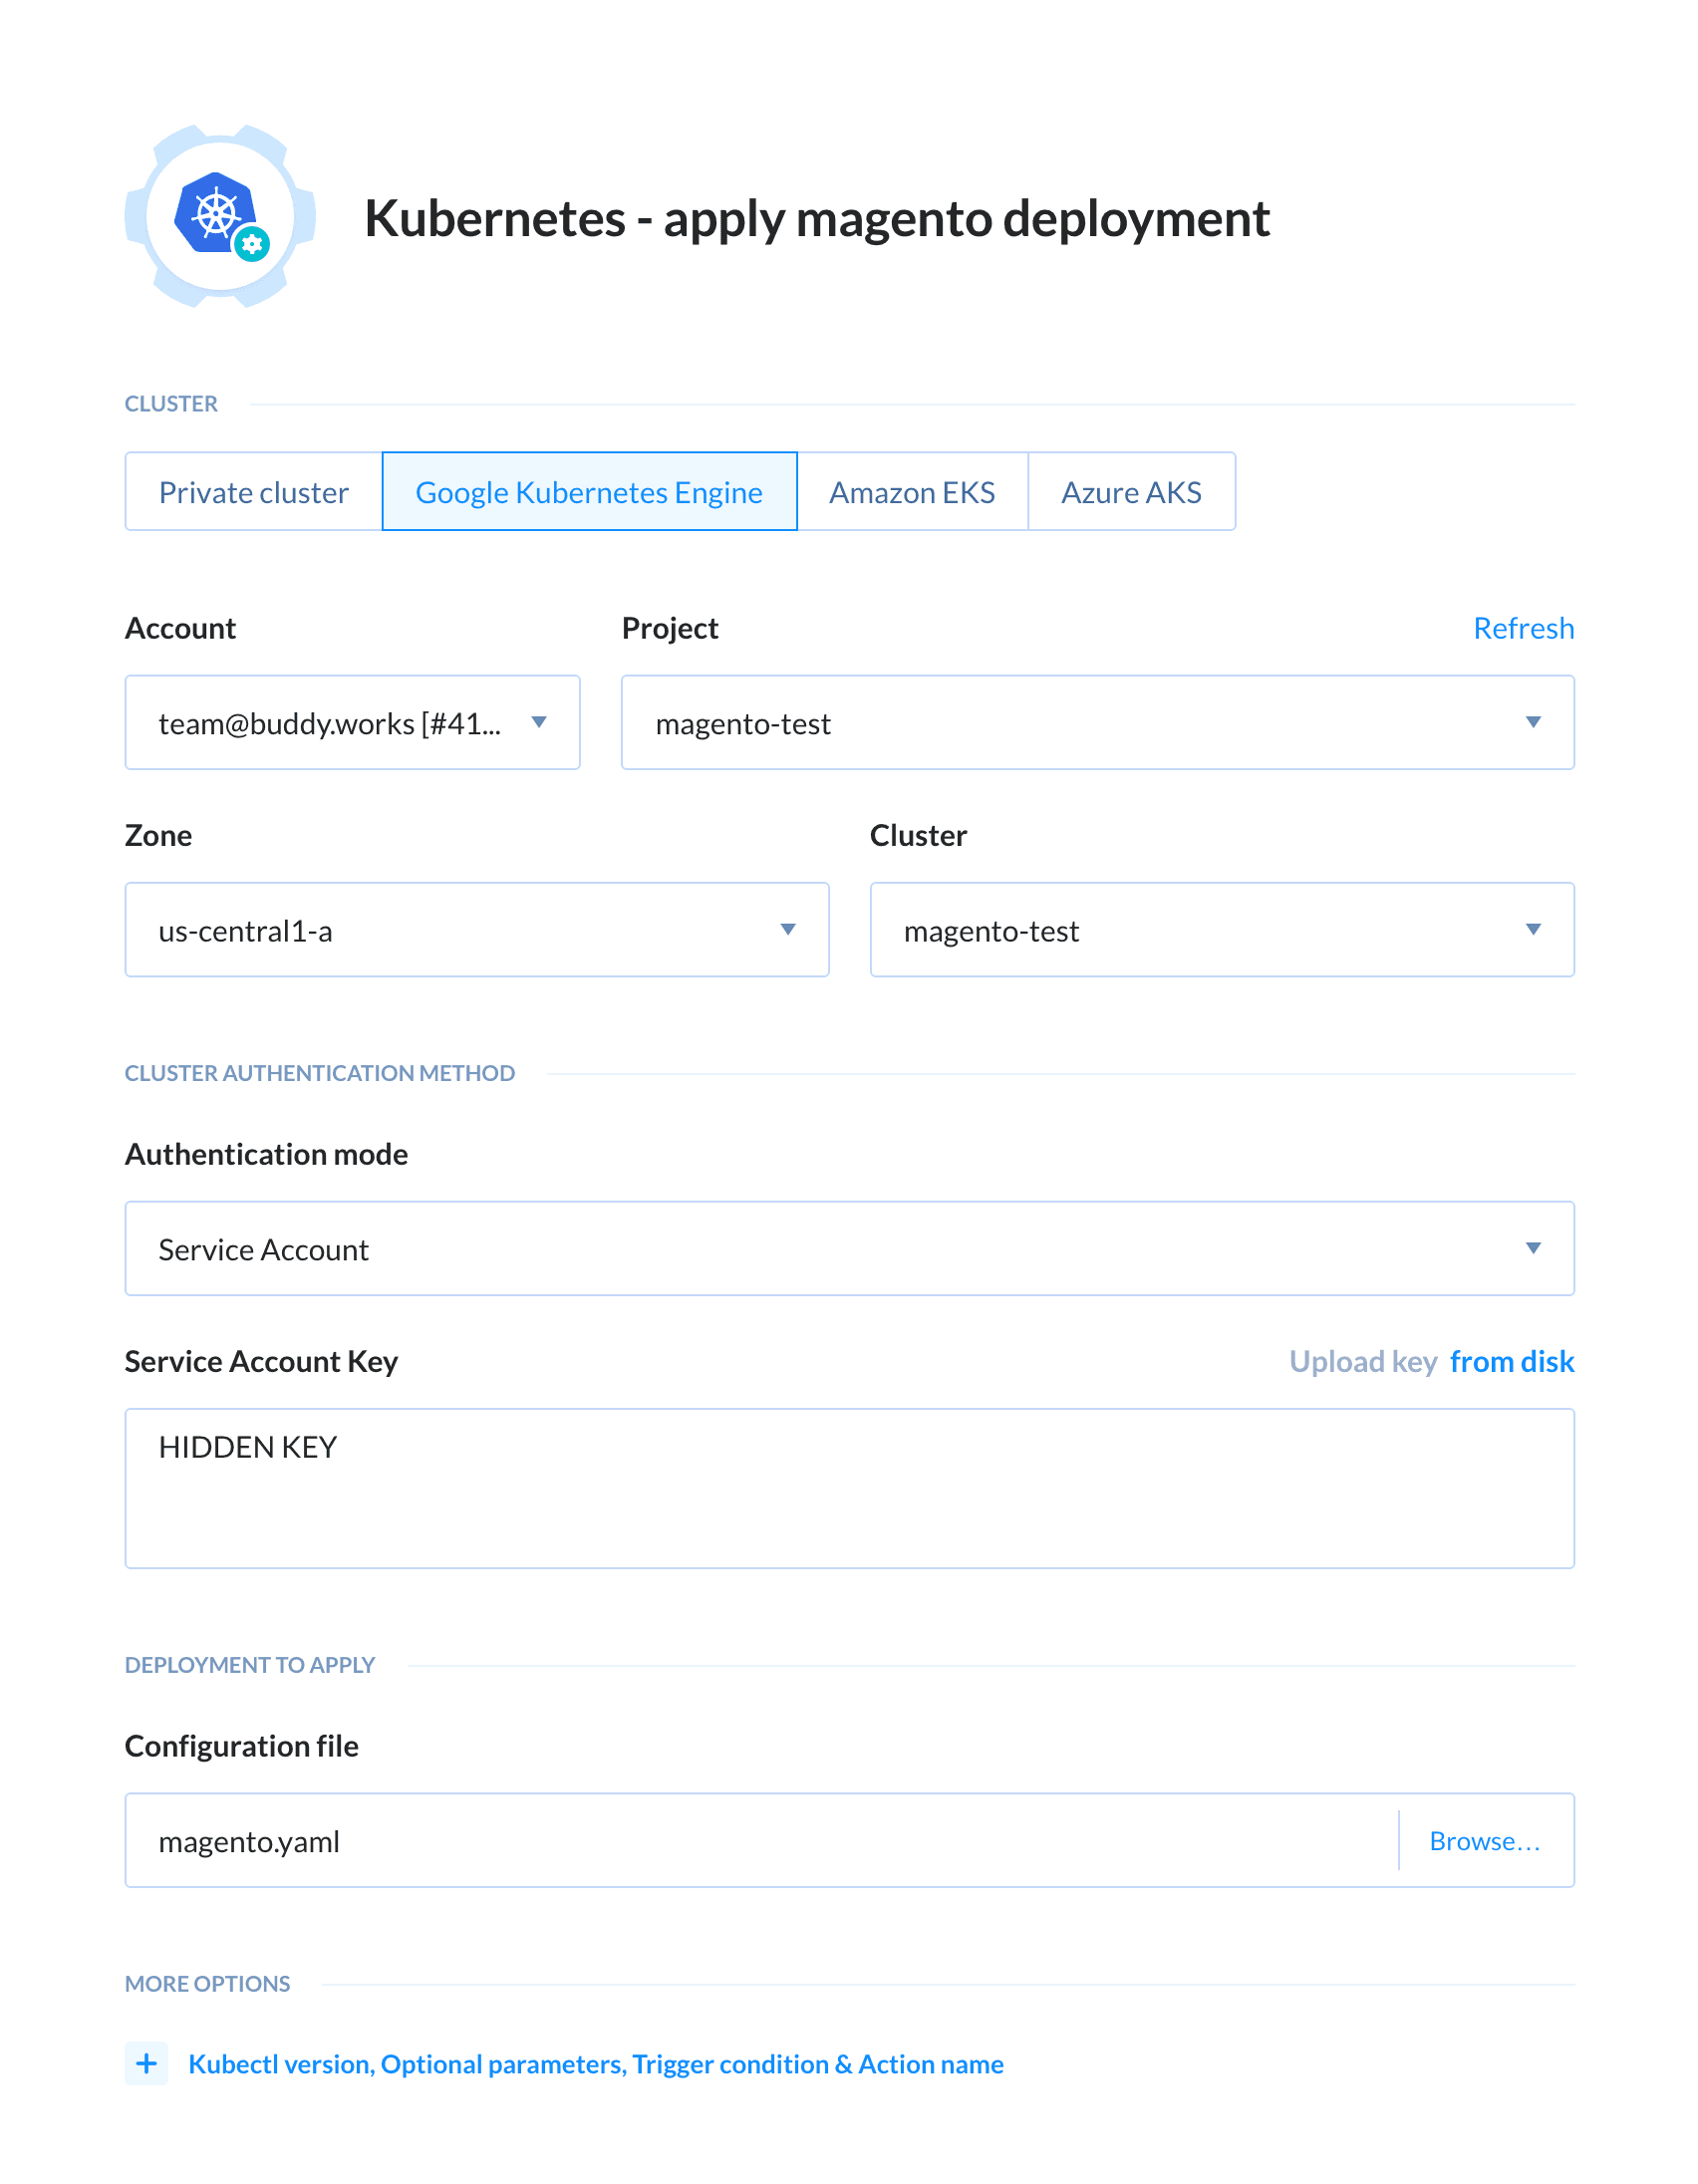Image resolution: width=1698 pixels, height=2184 pixels.
Task: Click the Refresh link
Action: pyautogui.click(x=1523, y=628)
